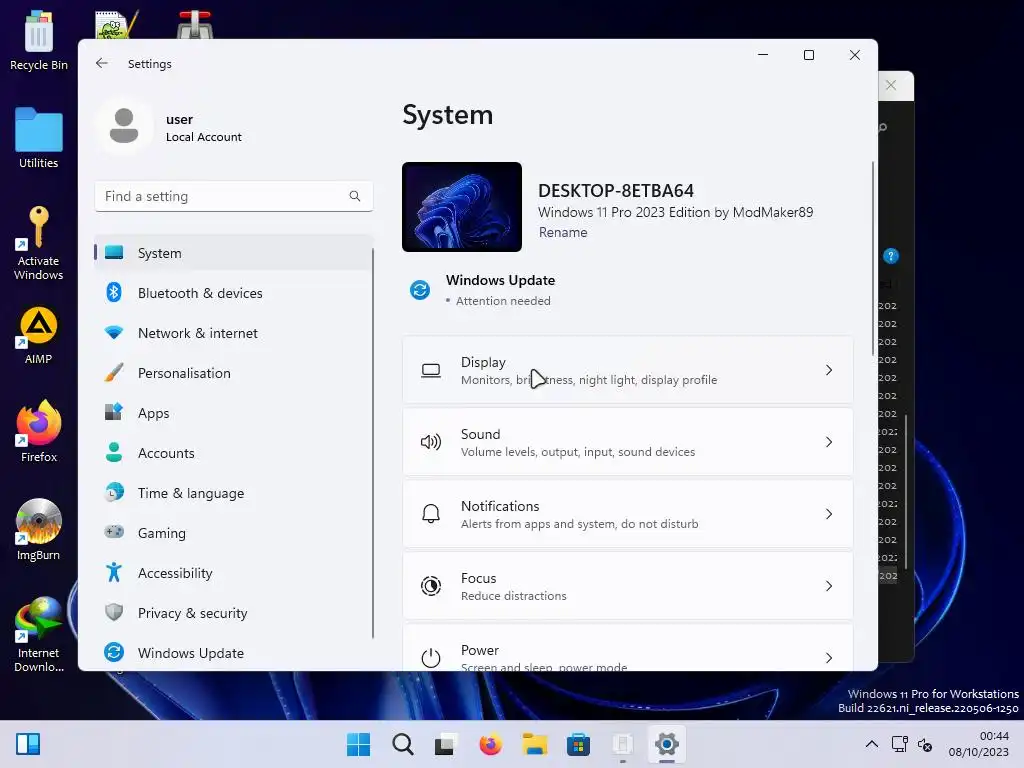Viewport: 1024px width, 768px height.
Task: Click the Settings content vertical scrollbar
Action: coord(872,259)
